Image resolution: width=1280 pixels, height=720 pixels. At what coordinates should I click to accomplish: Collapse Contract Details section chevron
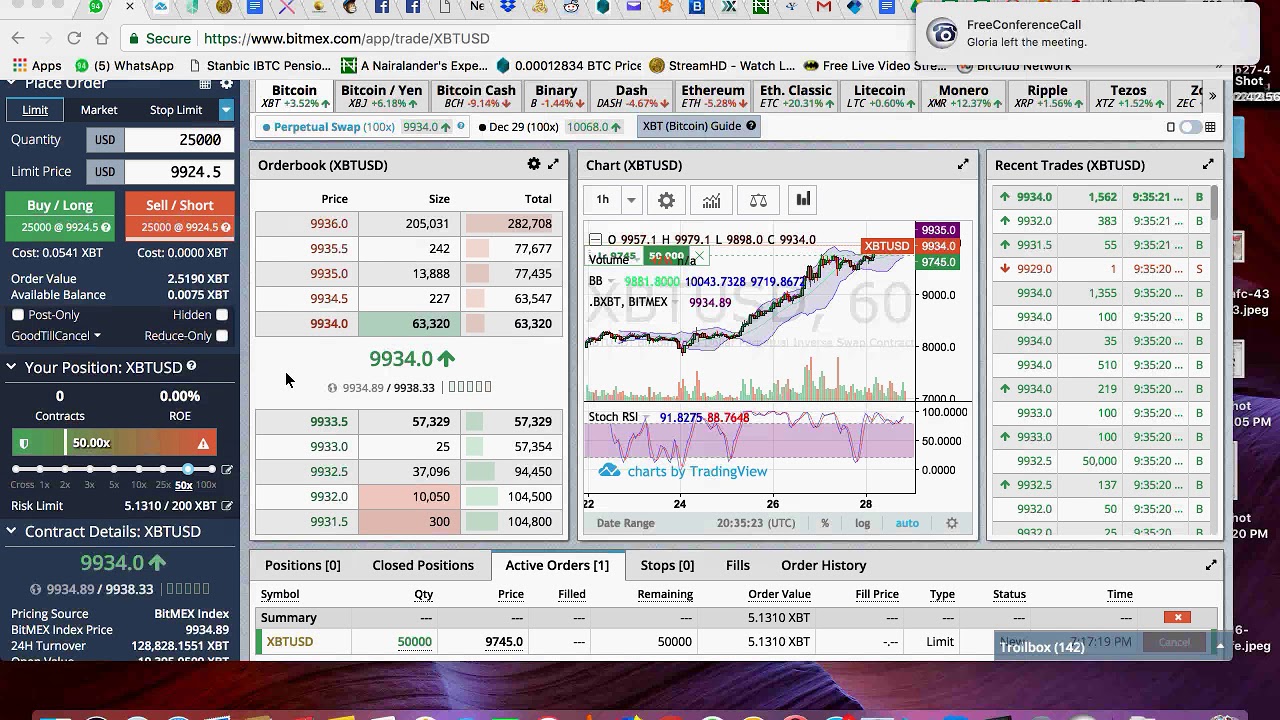11,532
